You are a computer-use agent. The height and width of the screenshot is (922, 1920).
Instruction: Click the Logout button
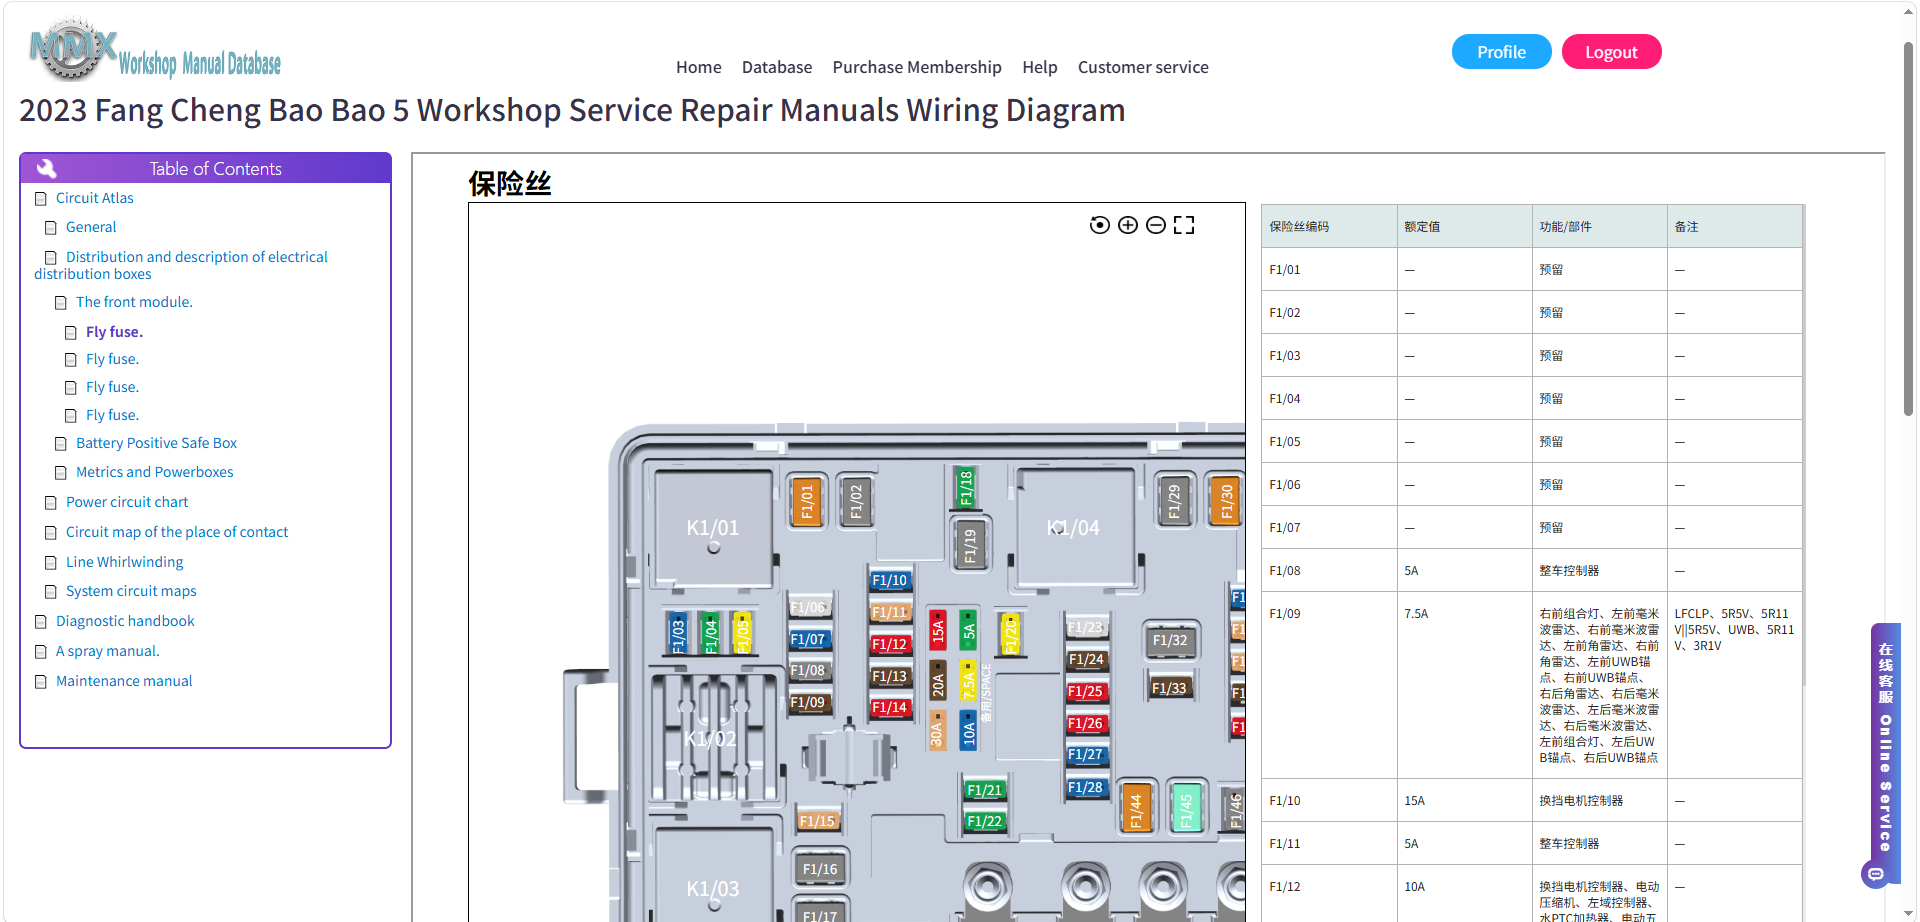(x=1611, y=52)
